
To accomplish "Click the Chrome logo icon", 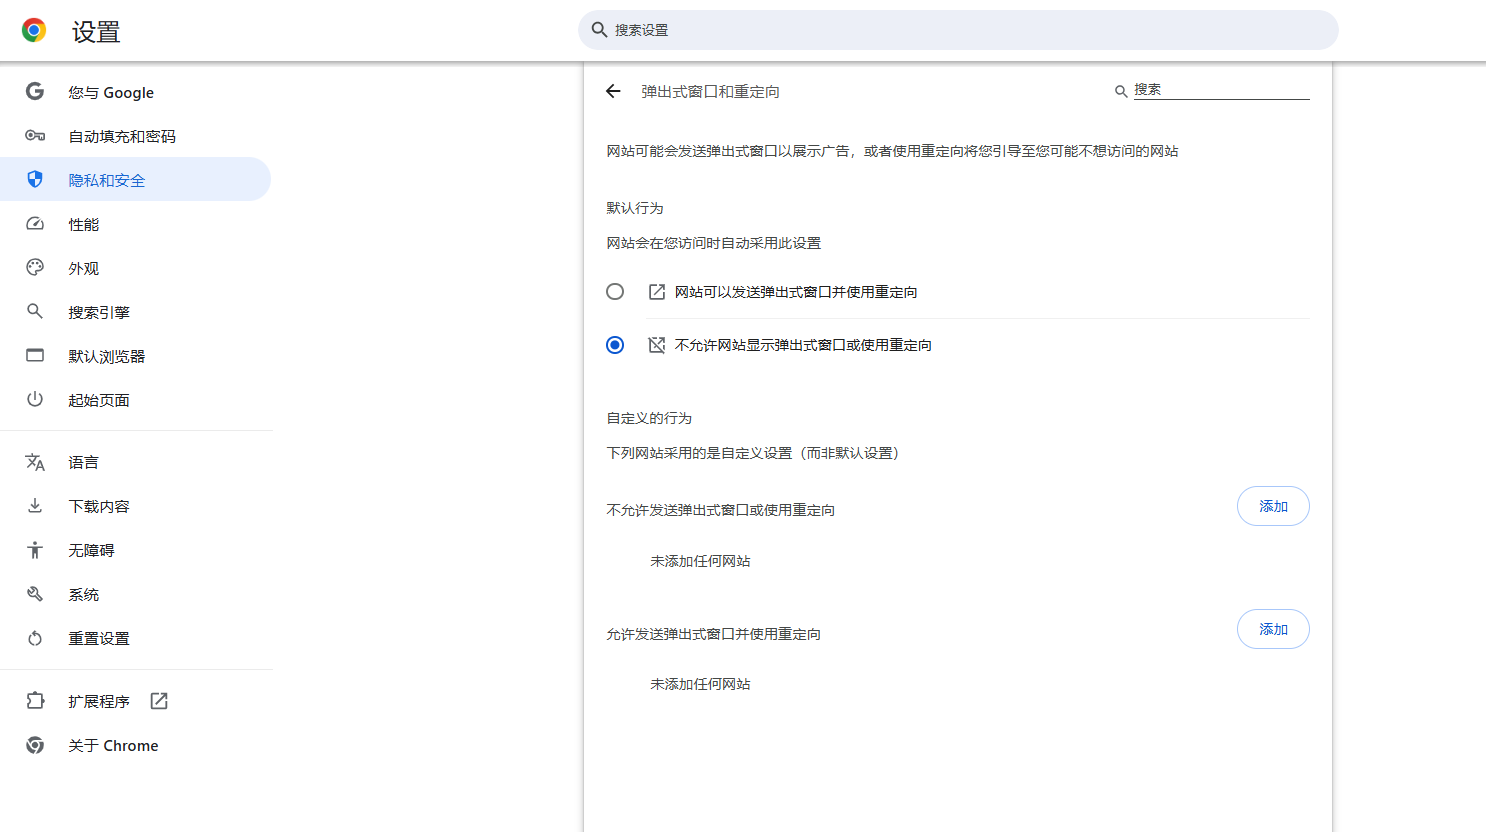I will pyautogui.click(x=34, y=31).
